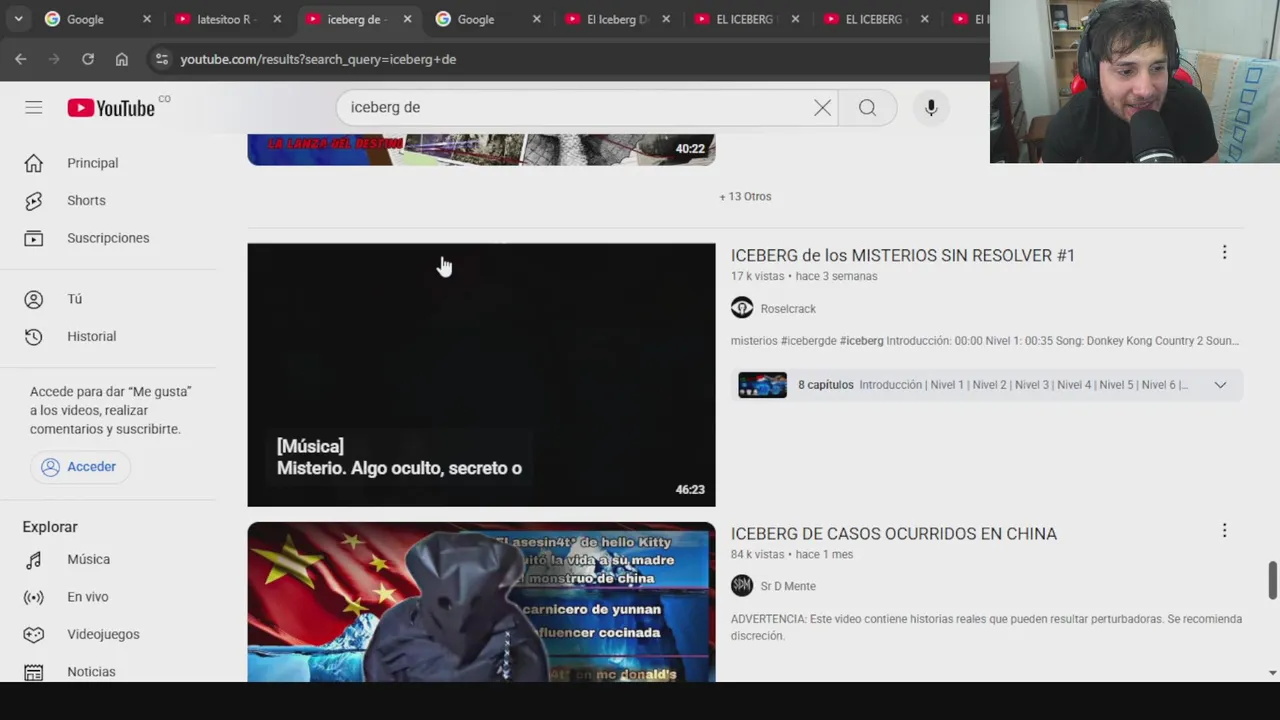This screenshot has height=720, width=1280.
Task: Click the '84 k vistas' text
Action: tap(757, 554)
